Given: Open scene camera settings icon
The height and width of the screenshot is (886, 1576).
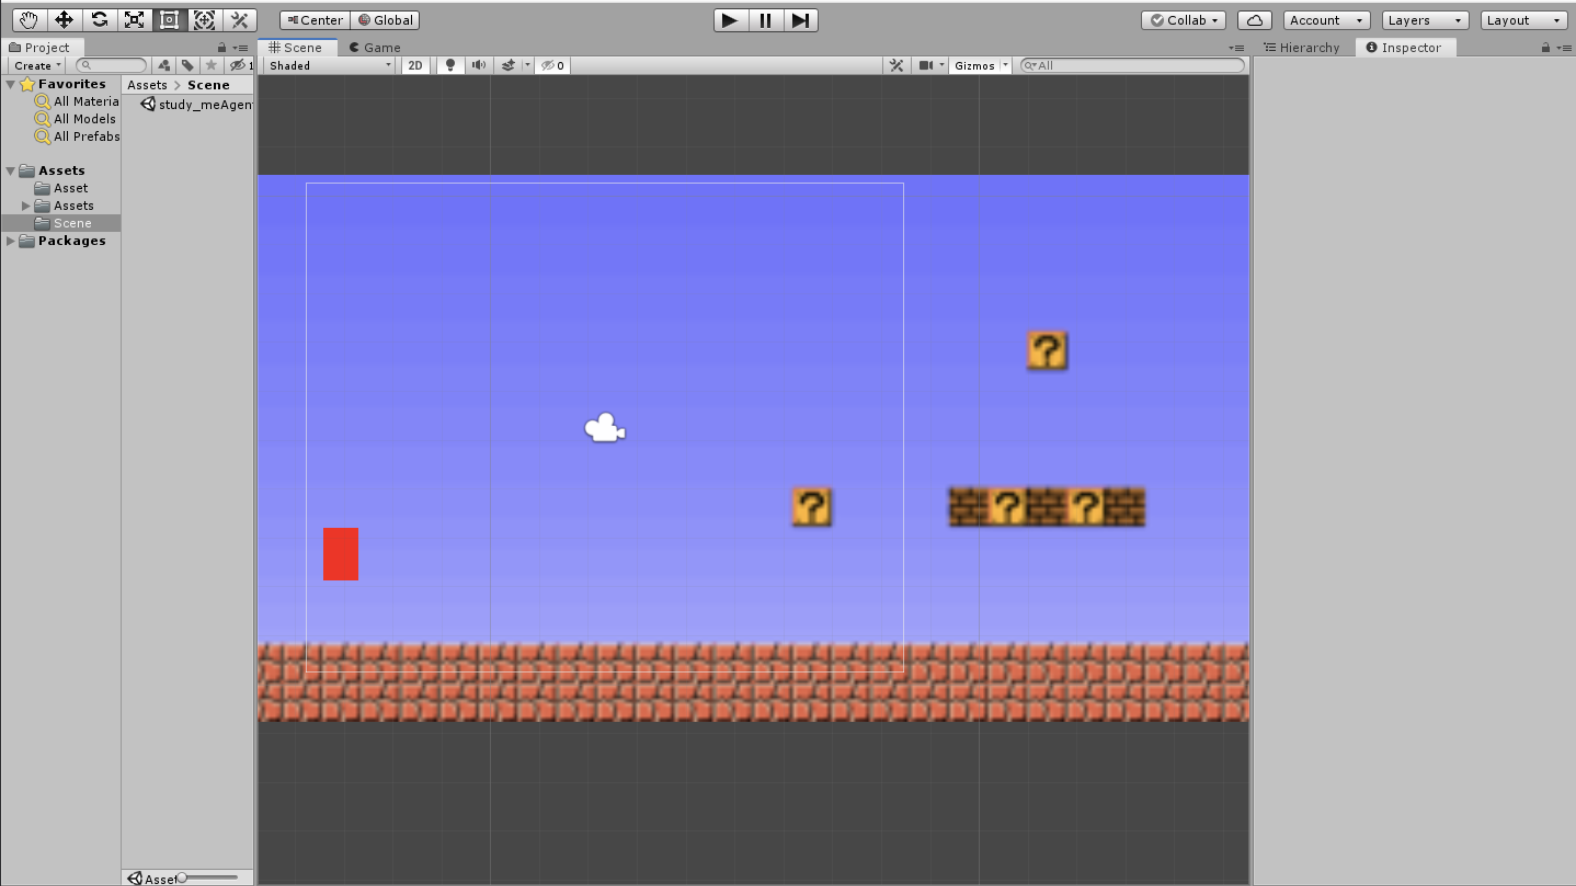Looking at the screenshot, I should 926,65.
